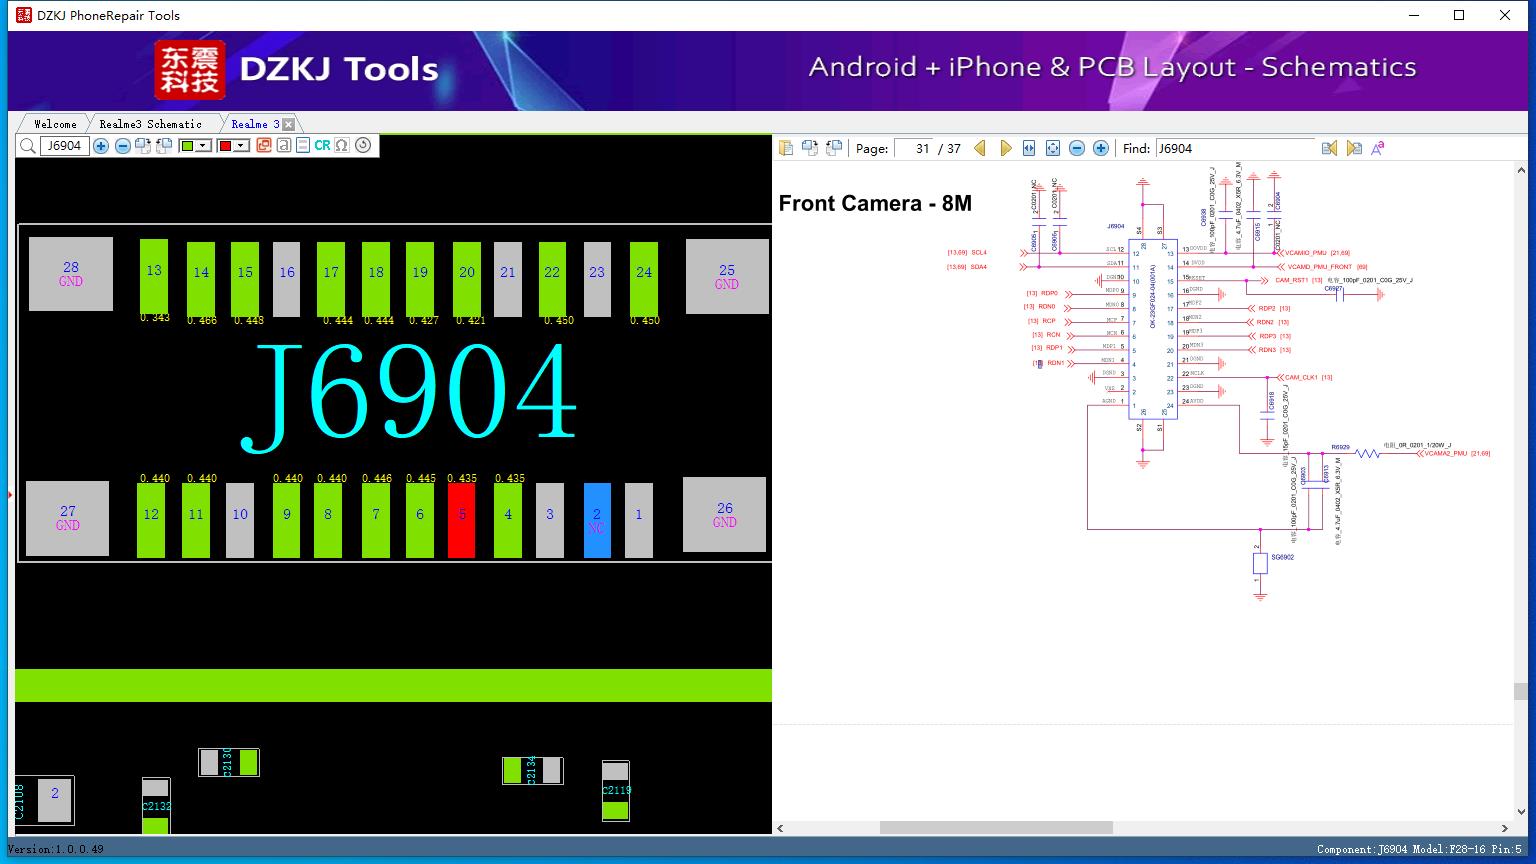Fit schematic page to width
This screenshot has height=864, width=1536.
tap(1029, 148)
